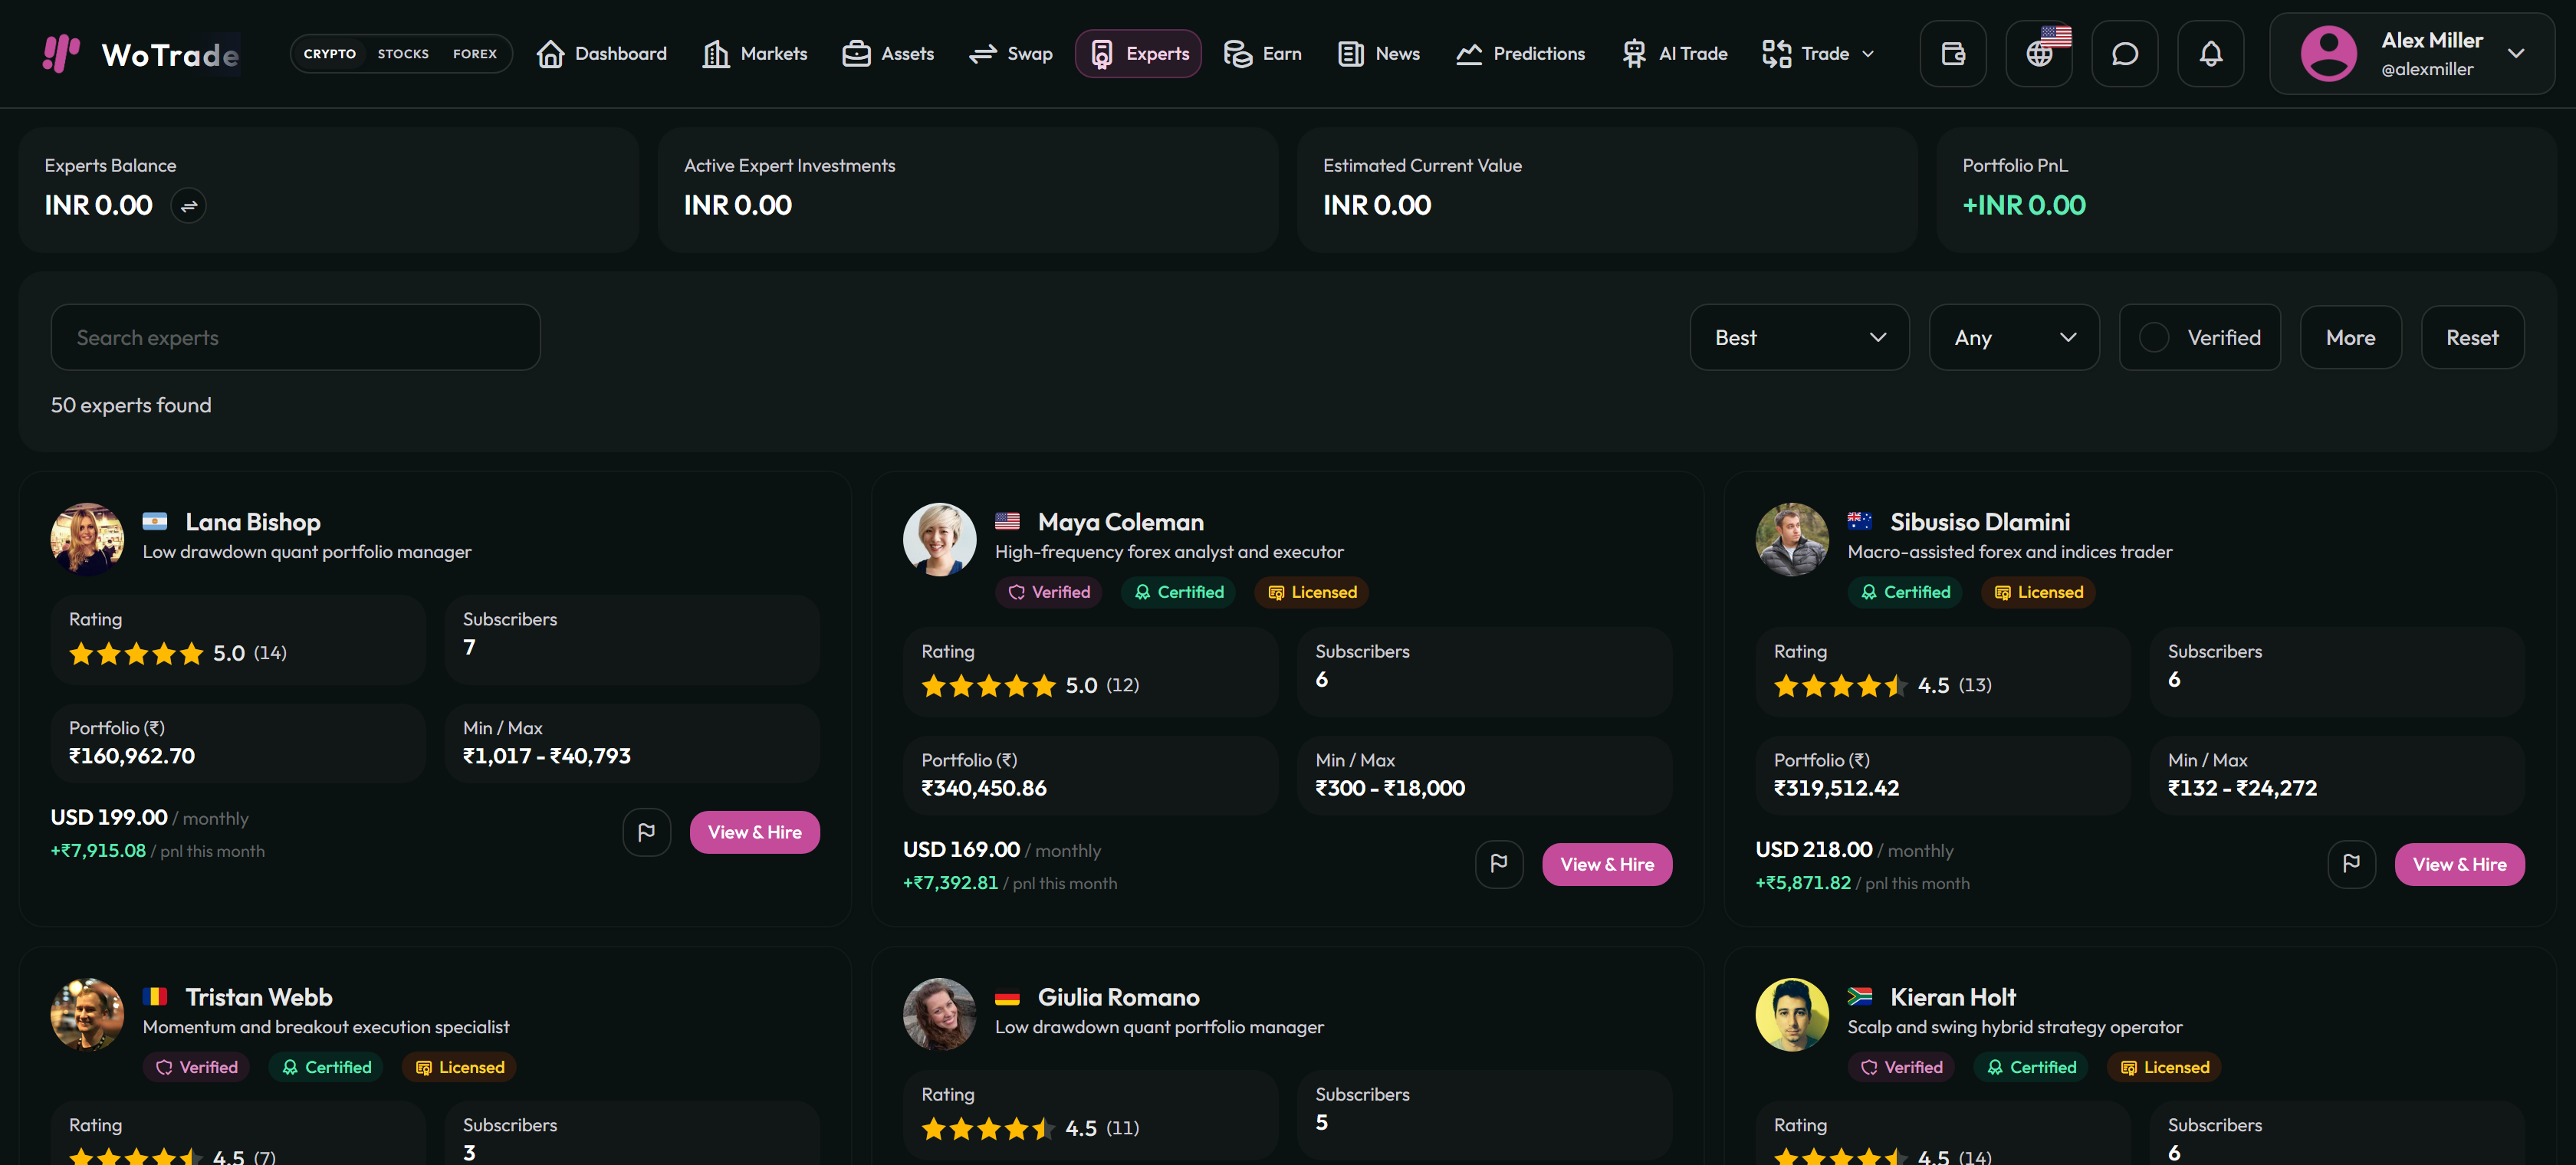Viewport: 2576px width, 1165px height.
Task: Open Lana Bishop's profile photo
Action: click(87, 540)
